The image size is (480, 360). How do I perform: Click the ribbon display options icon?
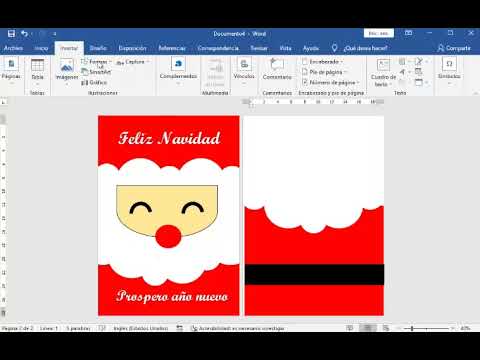408,33
